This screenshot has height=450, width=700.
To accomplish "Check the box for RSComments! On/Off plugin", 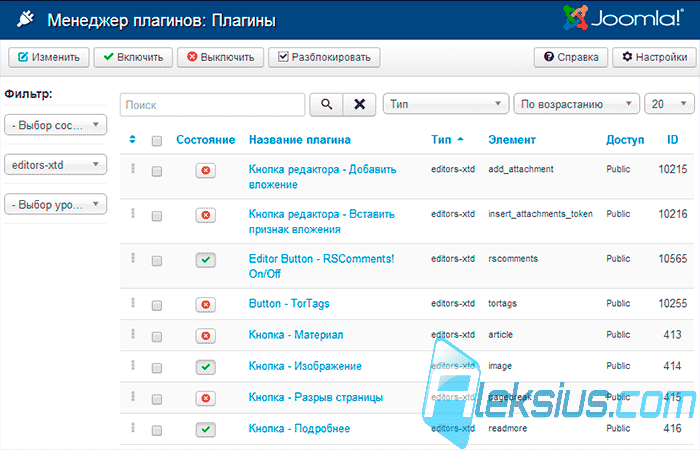I will (x=157, y=261).
